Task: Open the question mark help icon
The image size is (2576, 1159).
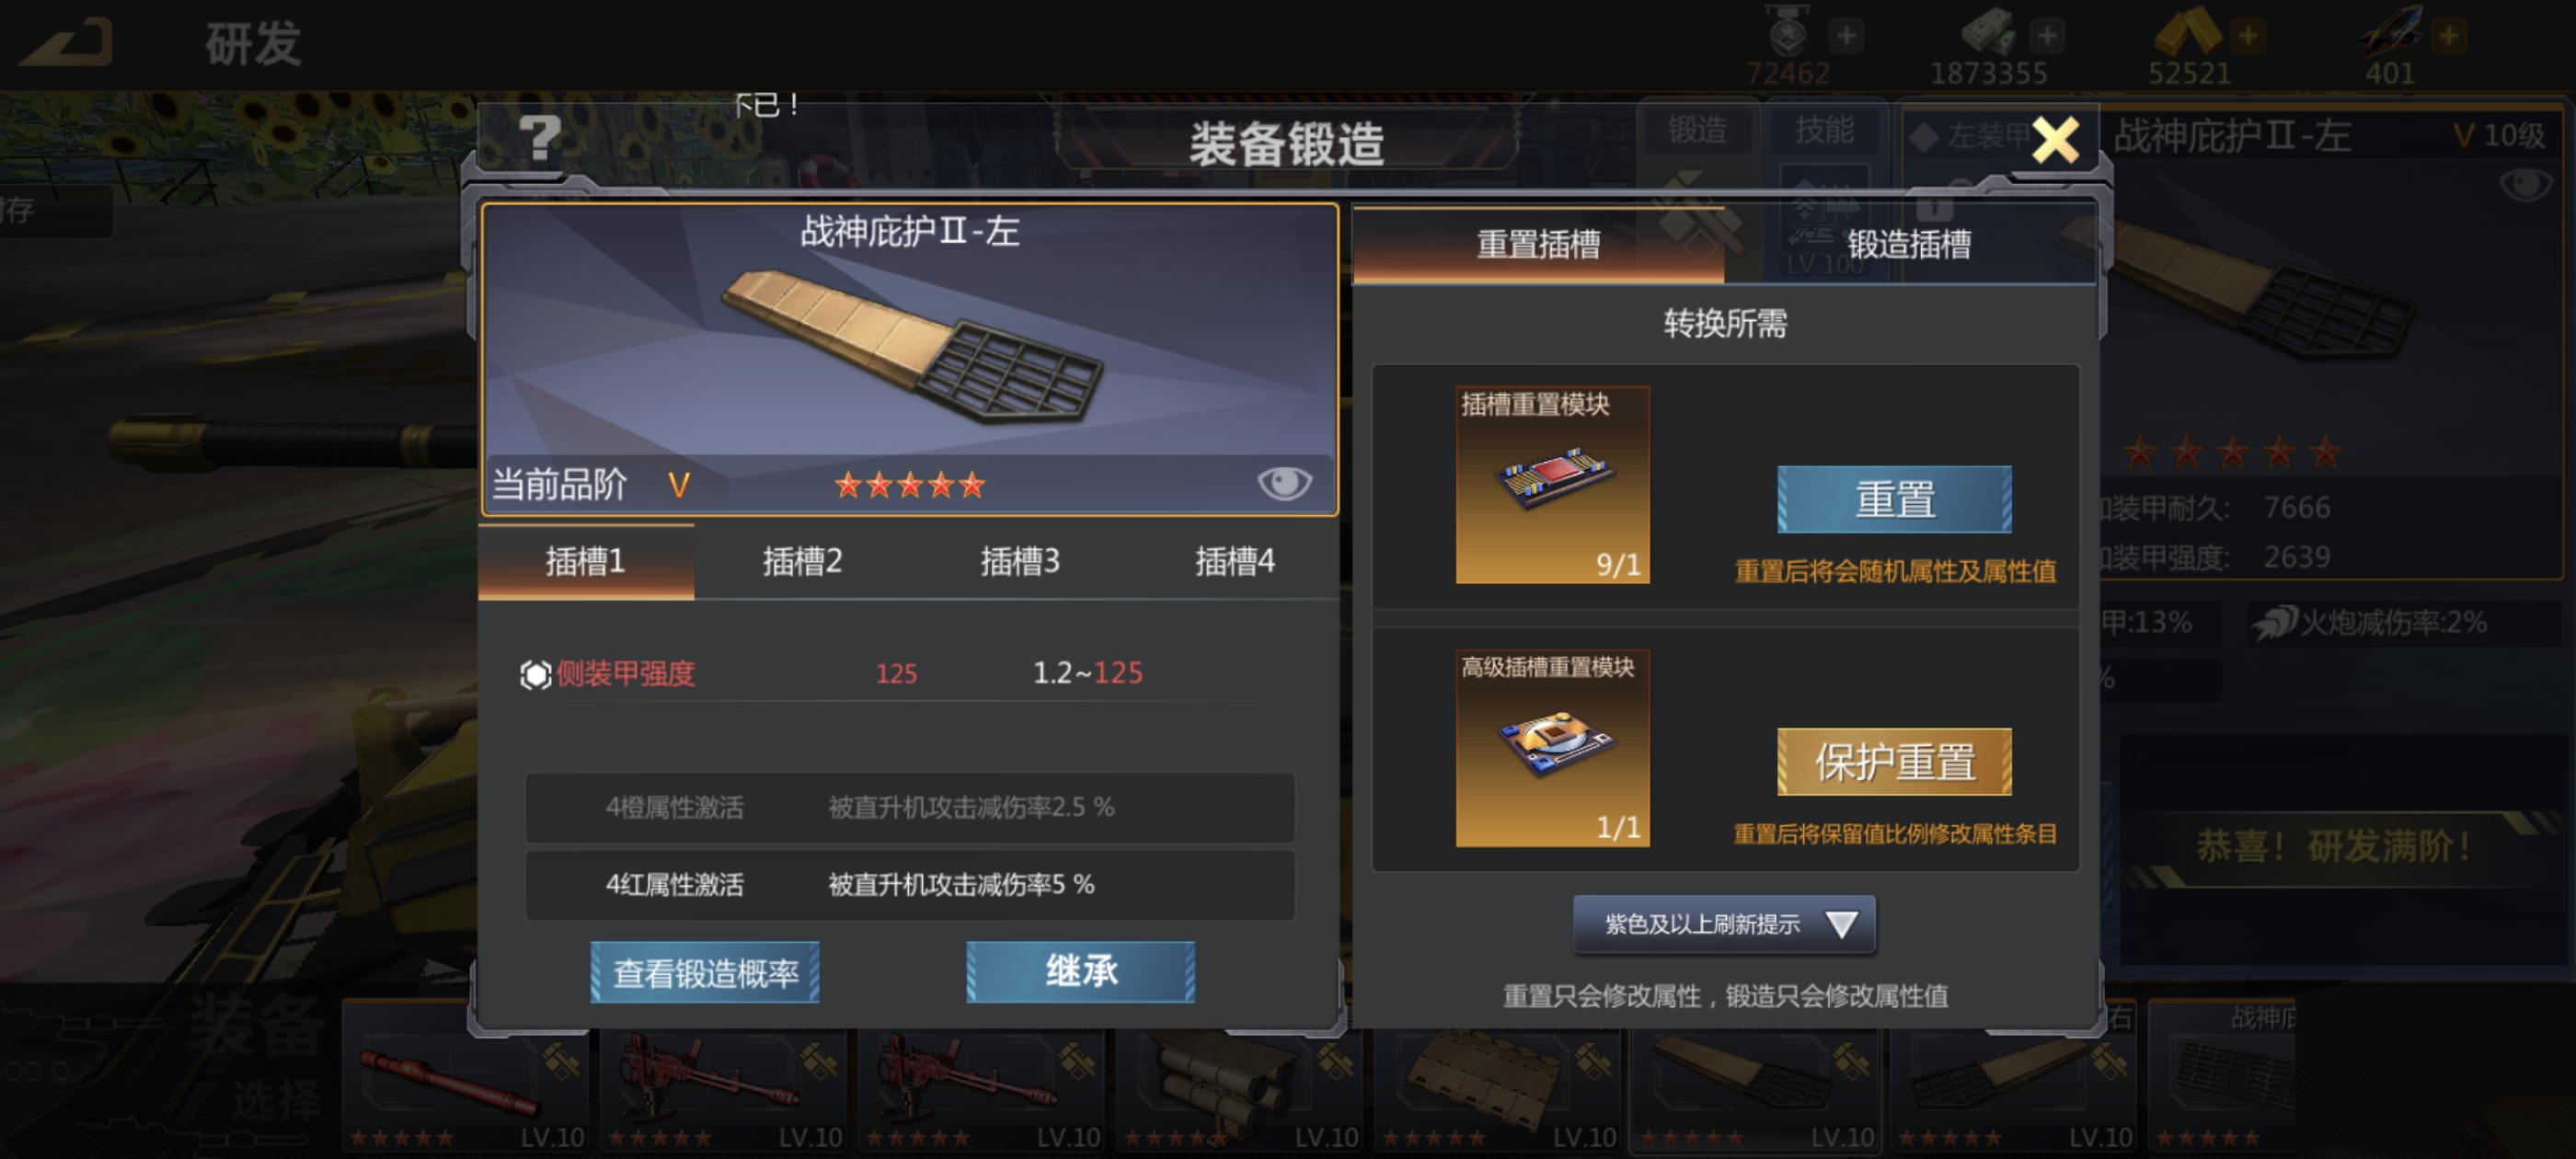Action: (540, 137)
